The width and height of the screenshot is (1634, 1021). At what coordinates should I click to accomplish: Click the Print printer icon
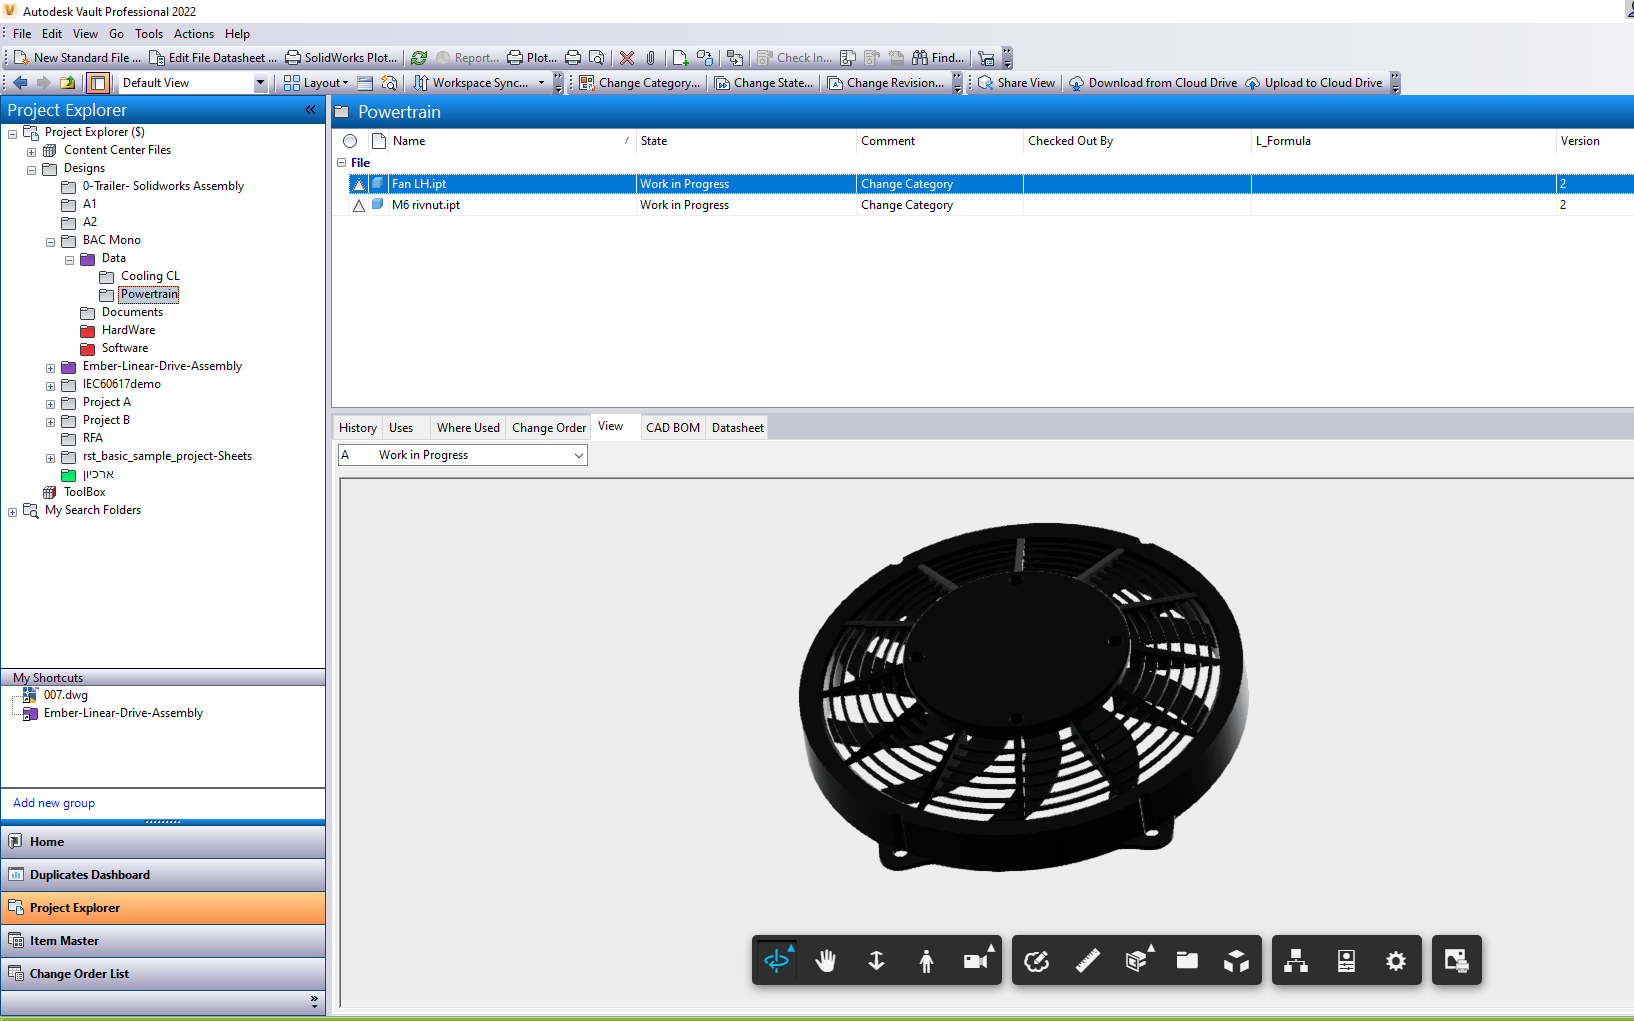coord(573,58)
